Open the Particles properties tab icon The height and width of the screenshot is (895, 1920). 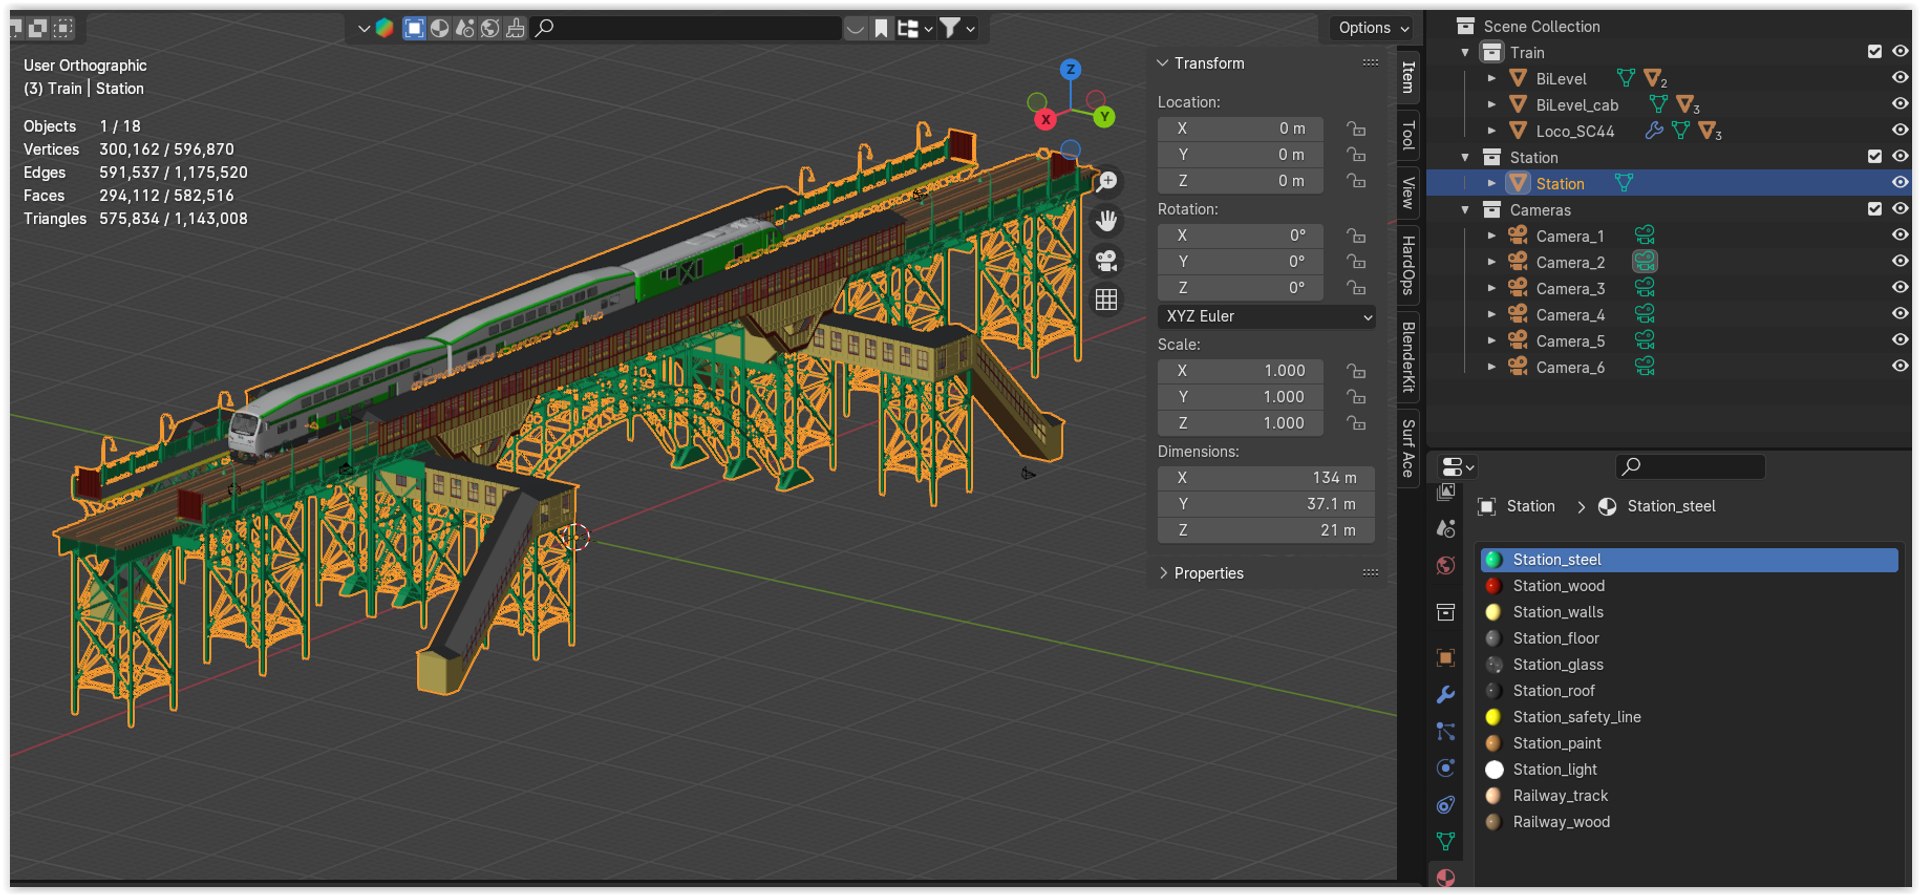click(x=1445, y=732)
